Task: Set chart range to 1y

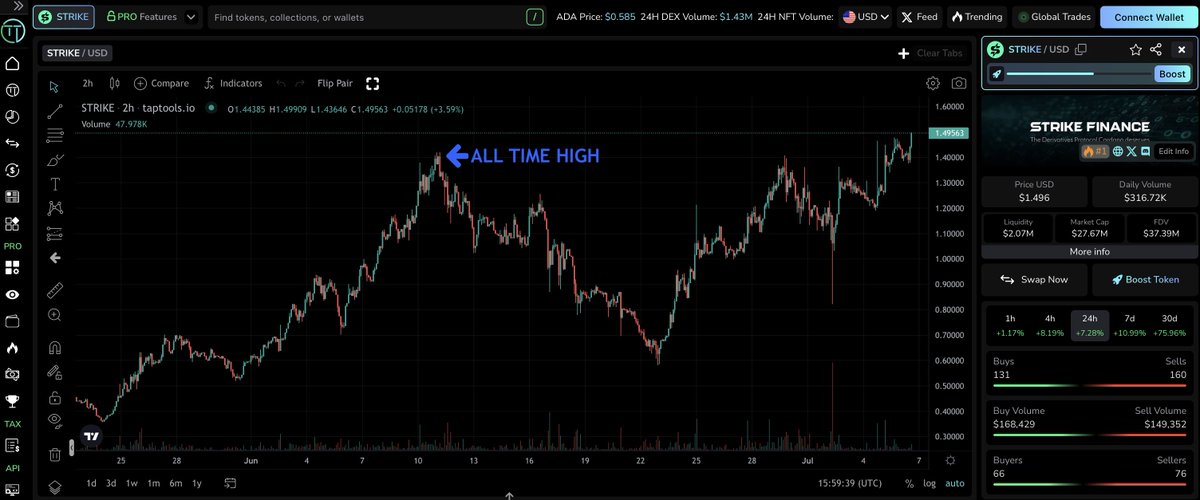Action: [196, 483]
